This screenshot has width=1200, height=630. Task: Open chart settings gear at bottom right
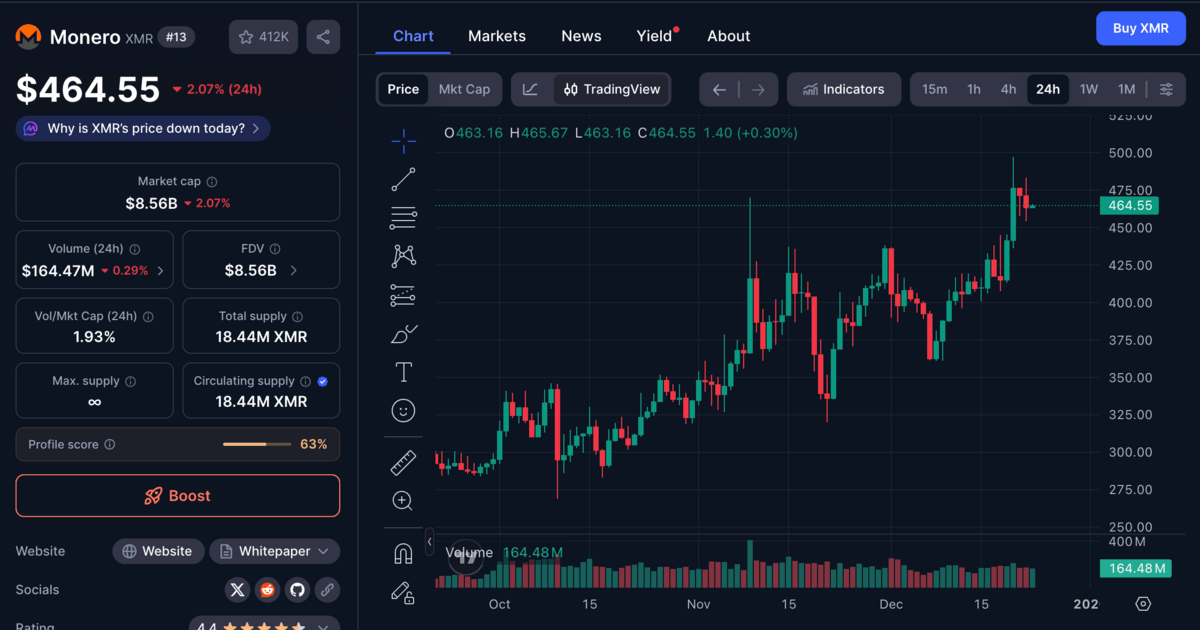click(1144, 604)
